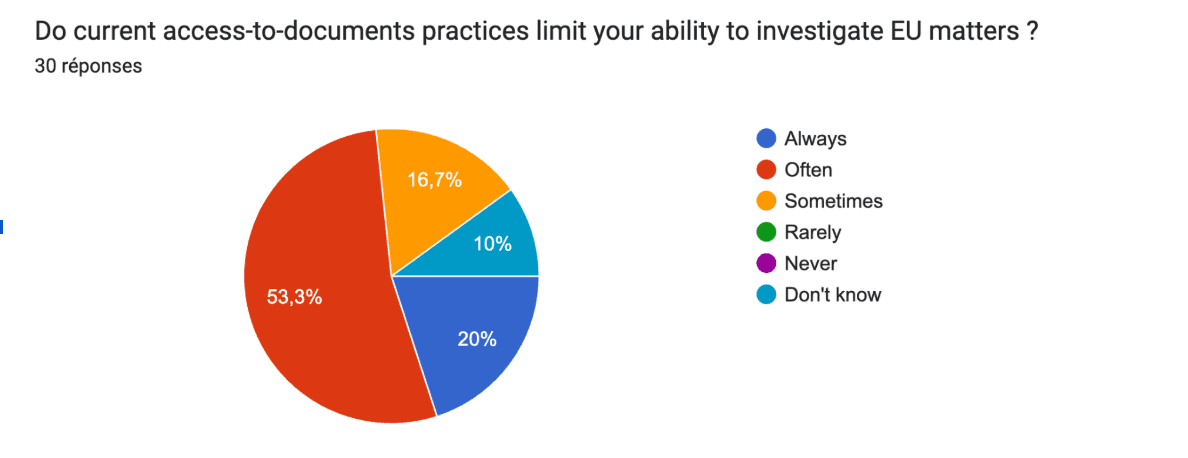The height and width of the screenshot is (458, 1188).
Task: Click the green Rarely legend dot
Action: [767, 232]
